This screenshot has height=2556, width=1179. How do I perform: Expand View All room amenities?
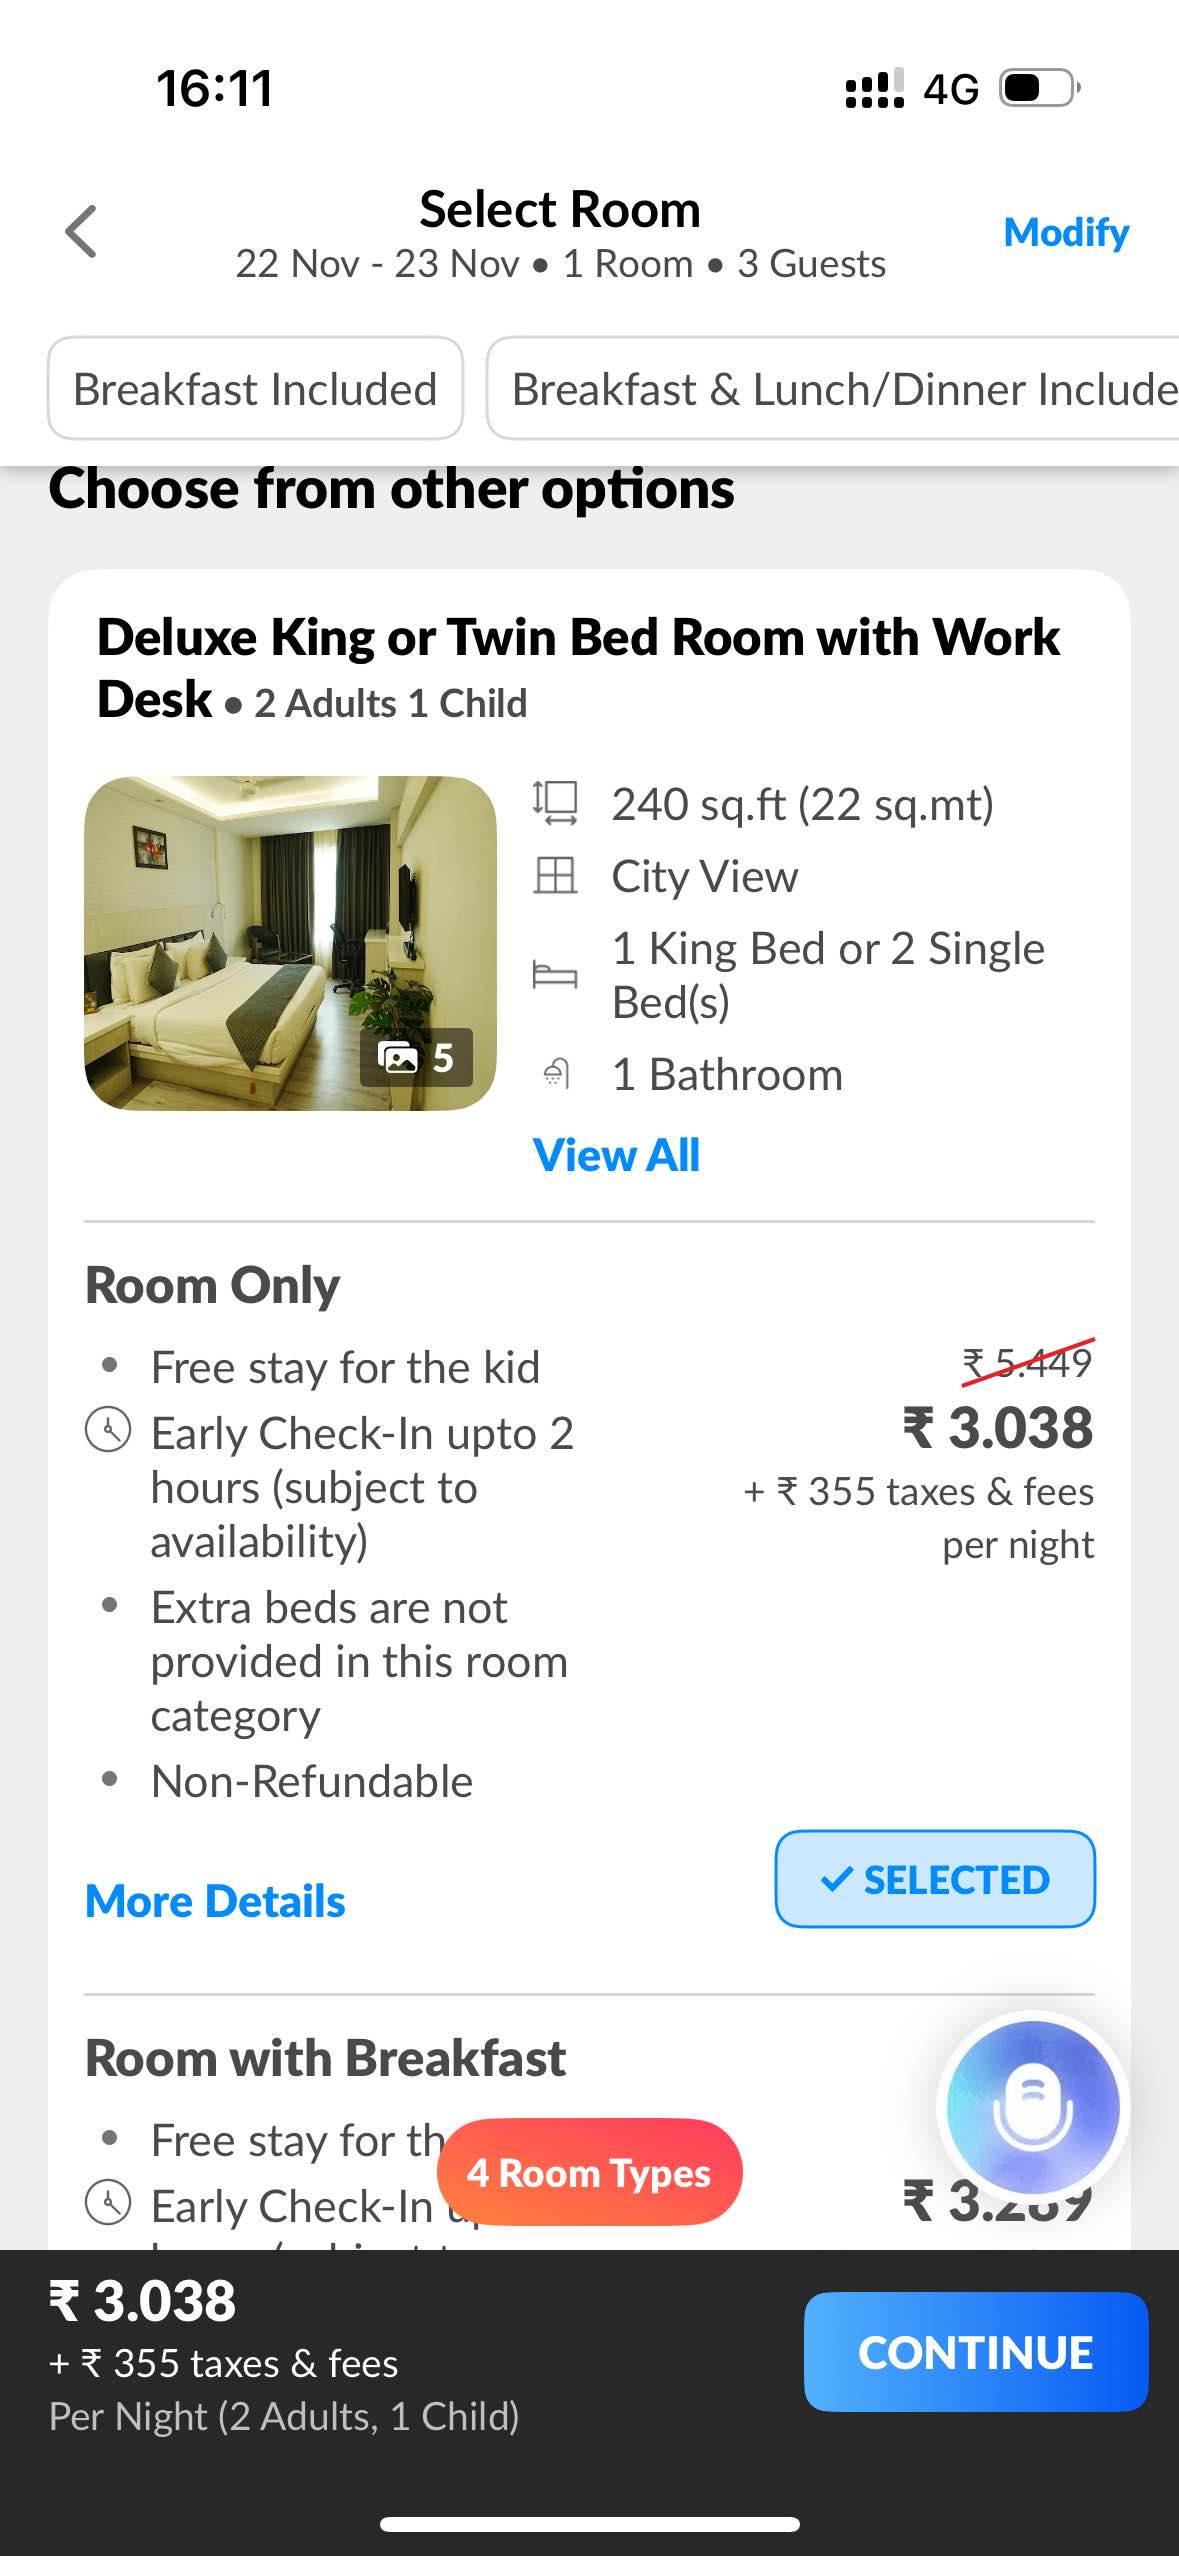(x=616, y=1155)
